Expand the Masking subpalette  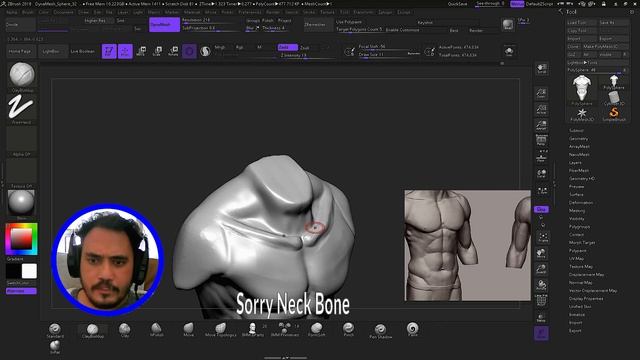(577, 211)
